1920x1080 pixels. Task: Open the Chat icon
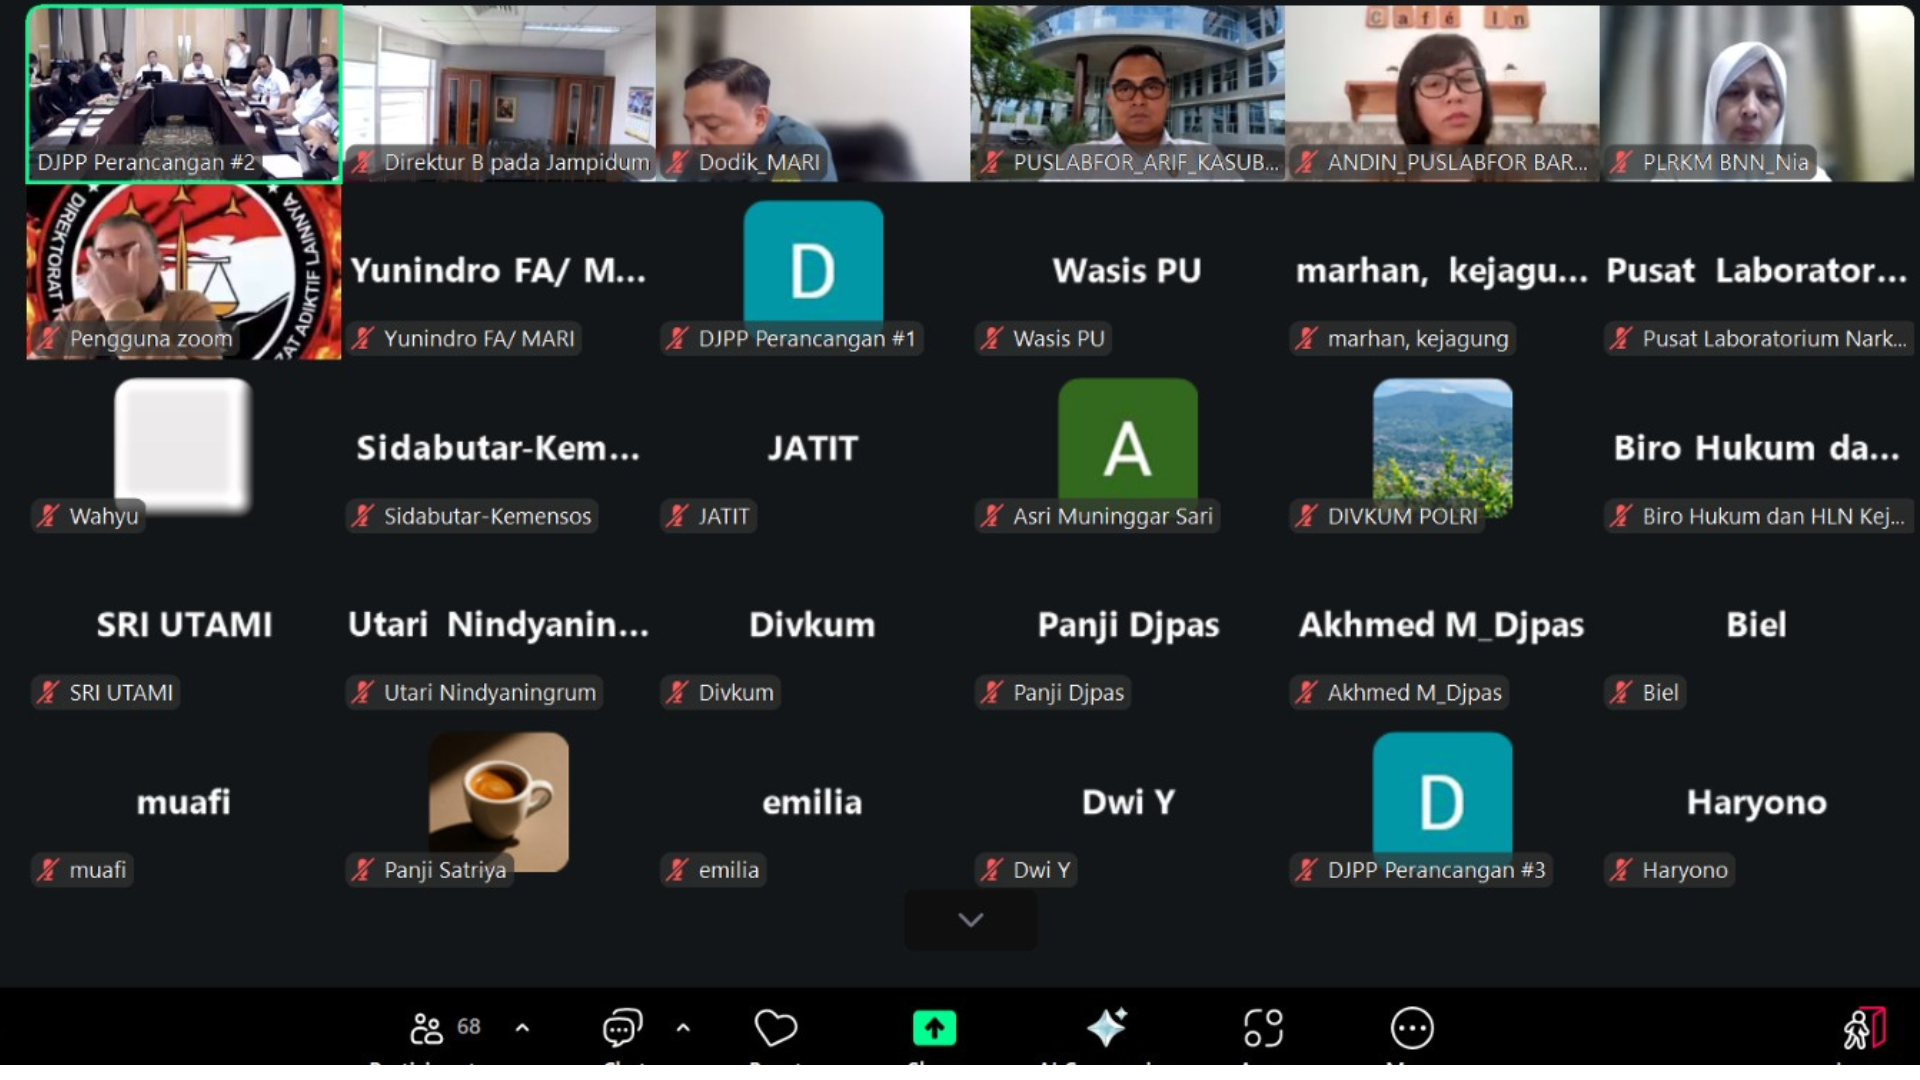[622, 1028]
